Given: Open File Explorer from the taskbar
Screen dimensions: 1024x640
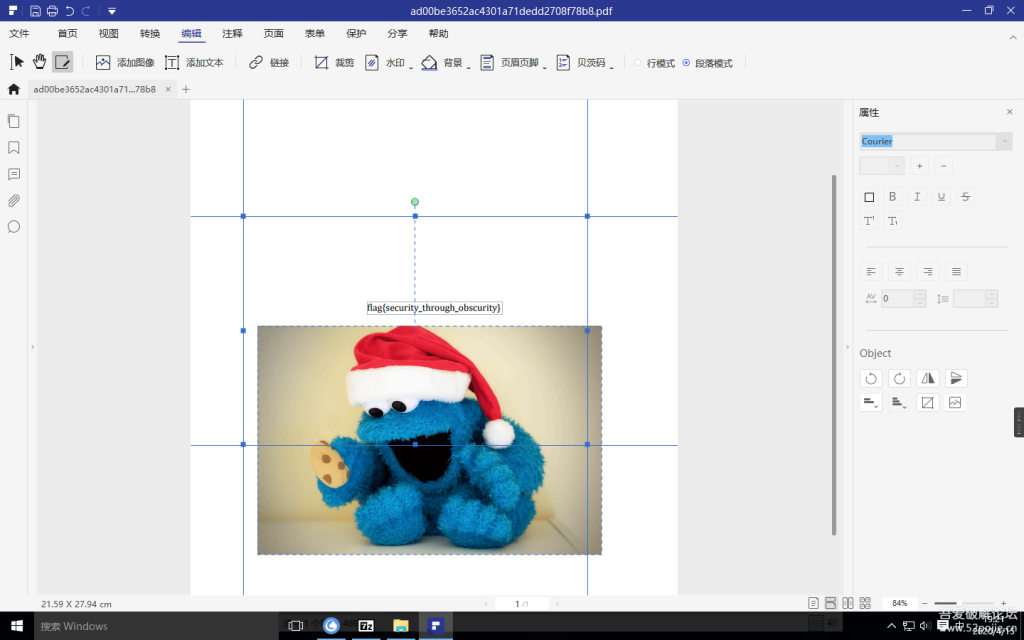Looking at the screenshot, I should [400, 626].
